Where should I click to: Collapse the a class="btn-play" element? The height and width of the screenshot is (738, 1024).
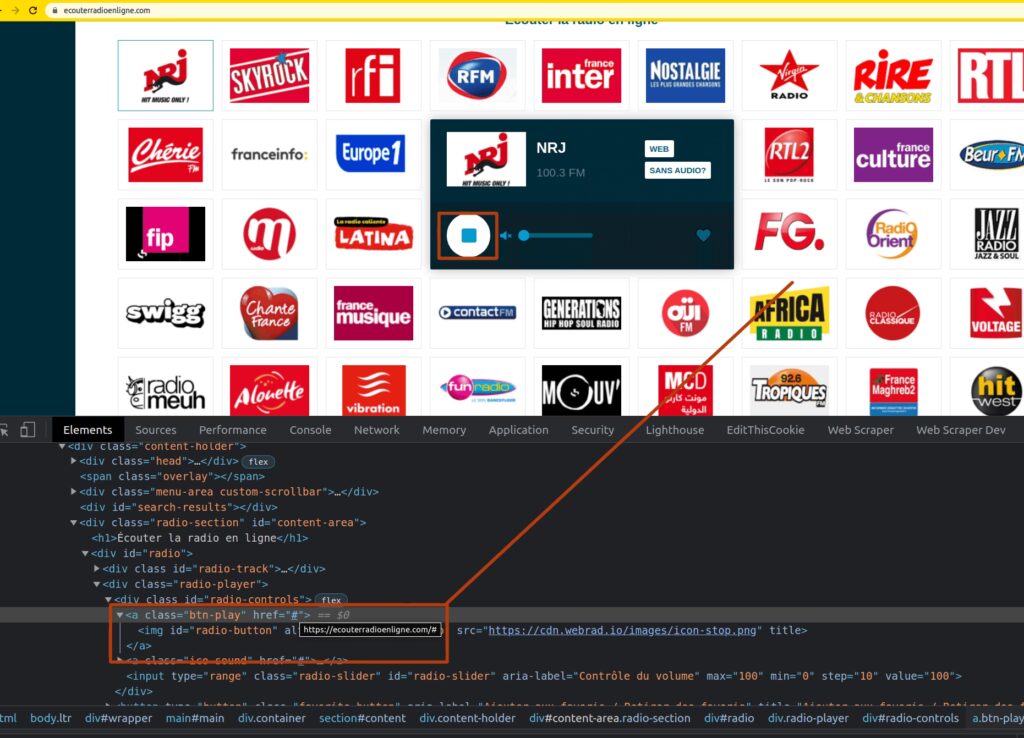120,615
